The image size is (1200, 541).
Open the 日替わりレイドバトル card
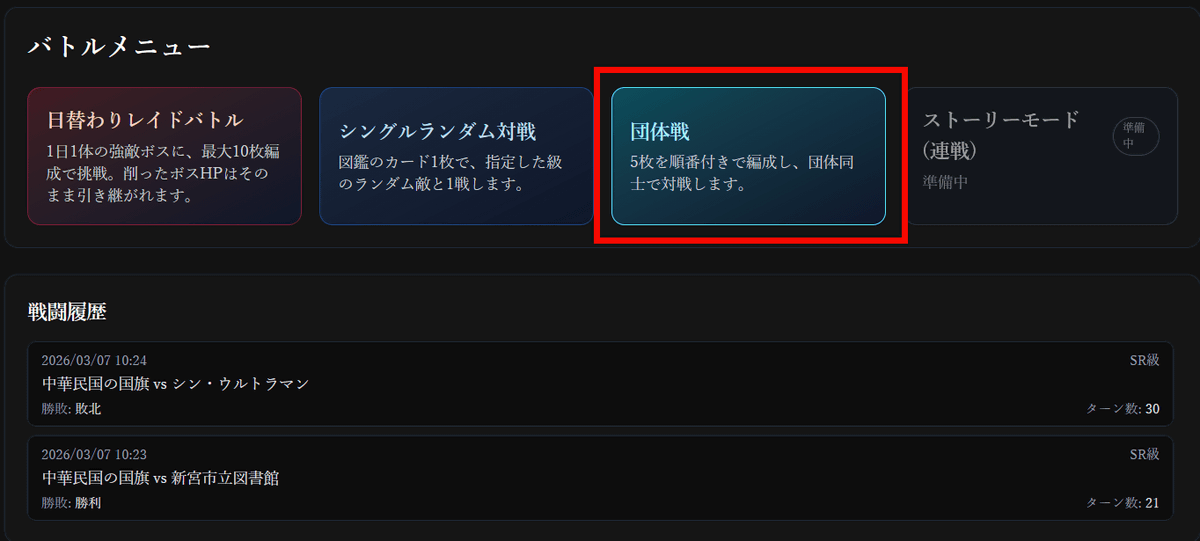164,156
